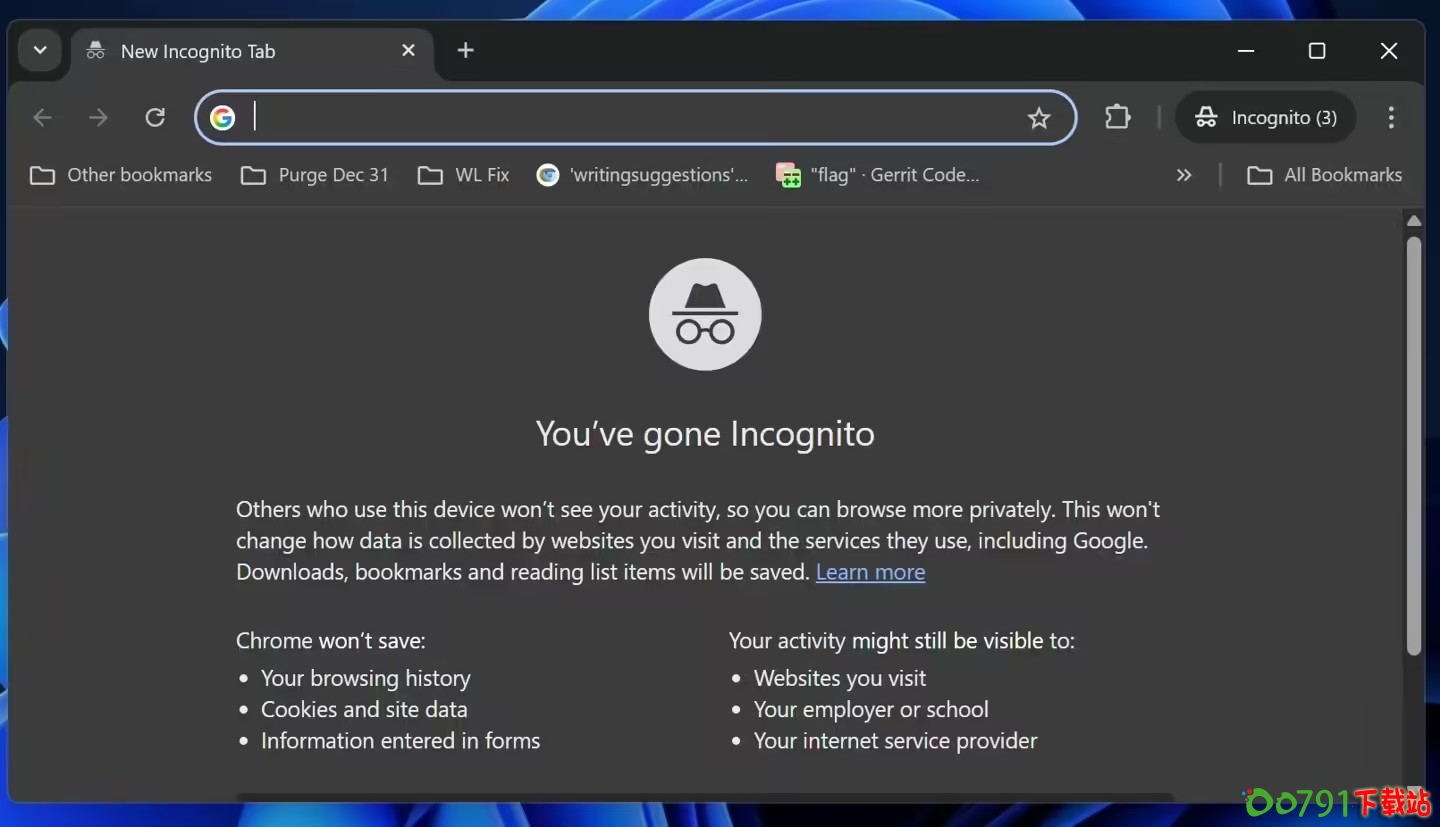
Task: Open the extensions puzzle-piece icon
Action: point(1117,117)
